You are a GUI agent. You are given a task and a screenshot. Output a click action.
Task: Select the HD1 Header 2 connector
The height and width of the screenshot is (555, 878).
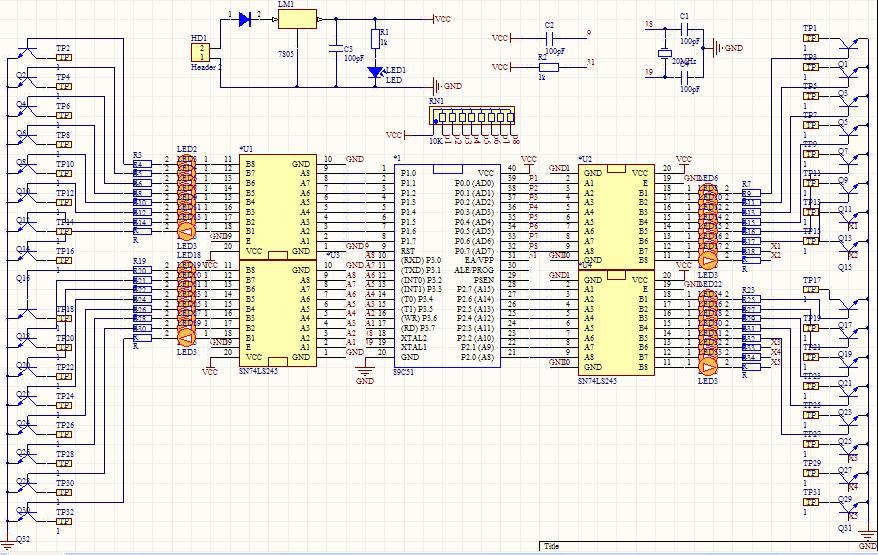202,51
